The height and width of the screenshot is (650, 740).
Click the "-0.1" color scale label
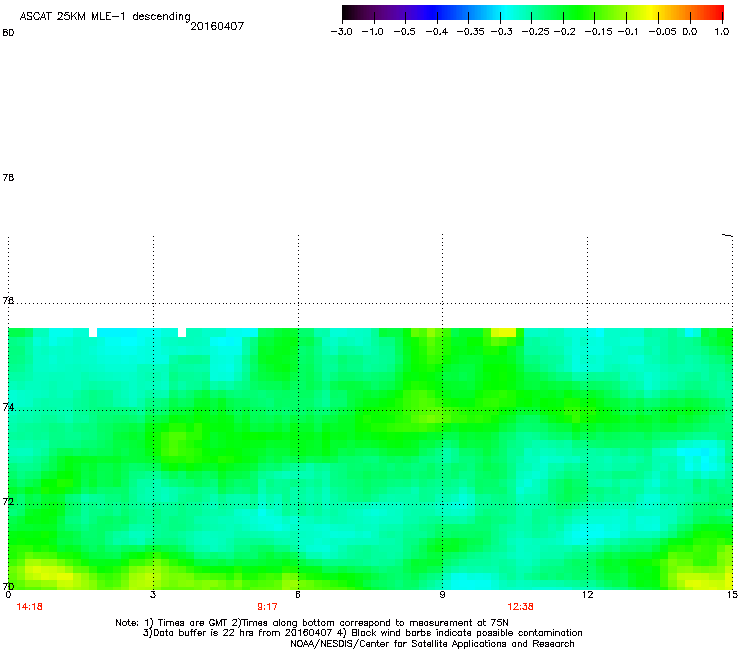(628, 32)
